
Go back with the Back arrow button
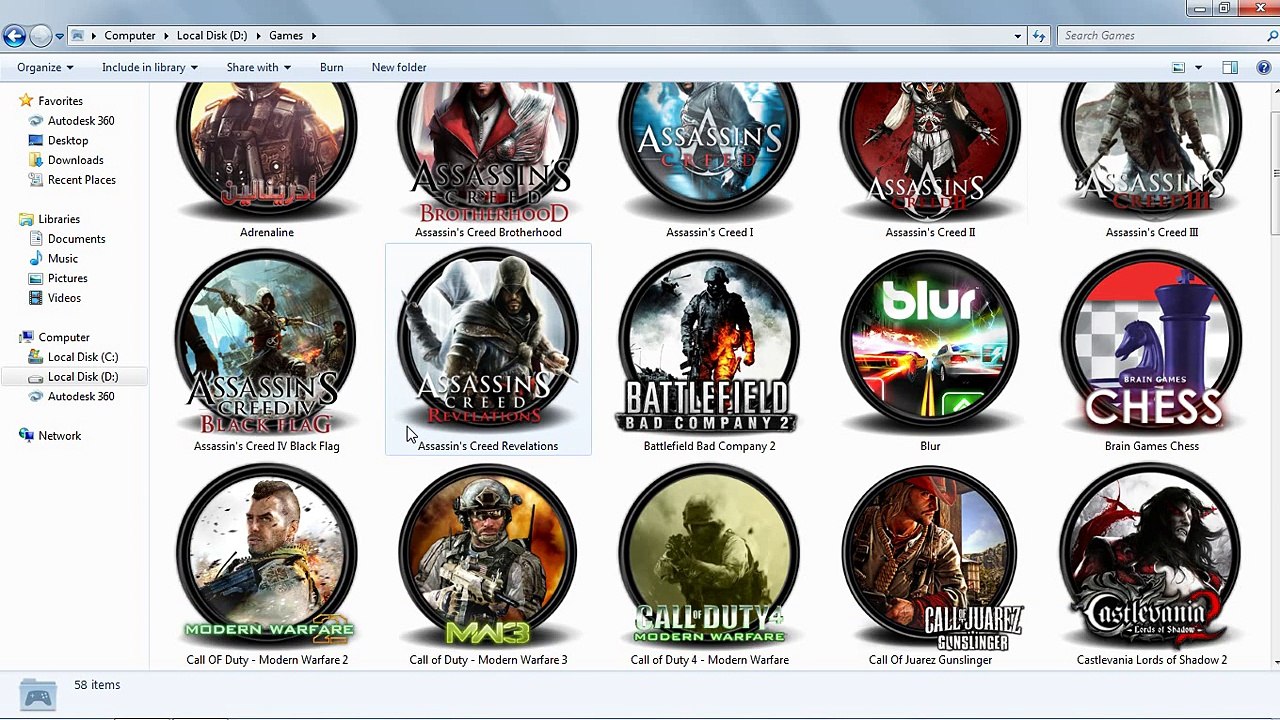click(14, 36)
